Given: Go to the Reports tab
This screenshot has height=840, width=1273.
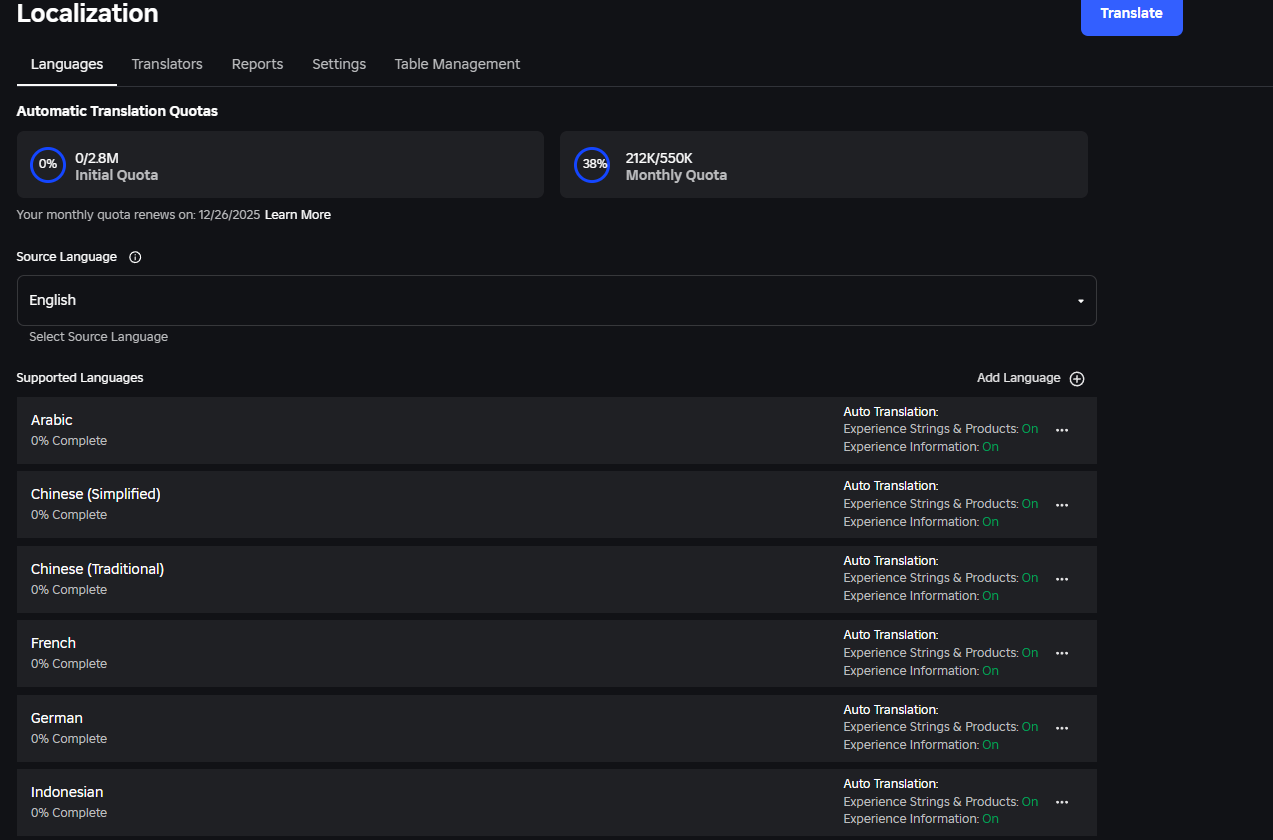Looking at the screenshot, I should click(x=257, y=64).
